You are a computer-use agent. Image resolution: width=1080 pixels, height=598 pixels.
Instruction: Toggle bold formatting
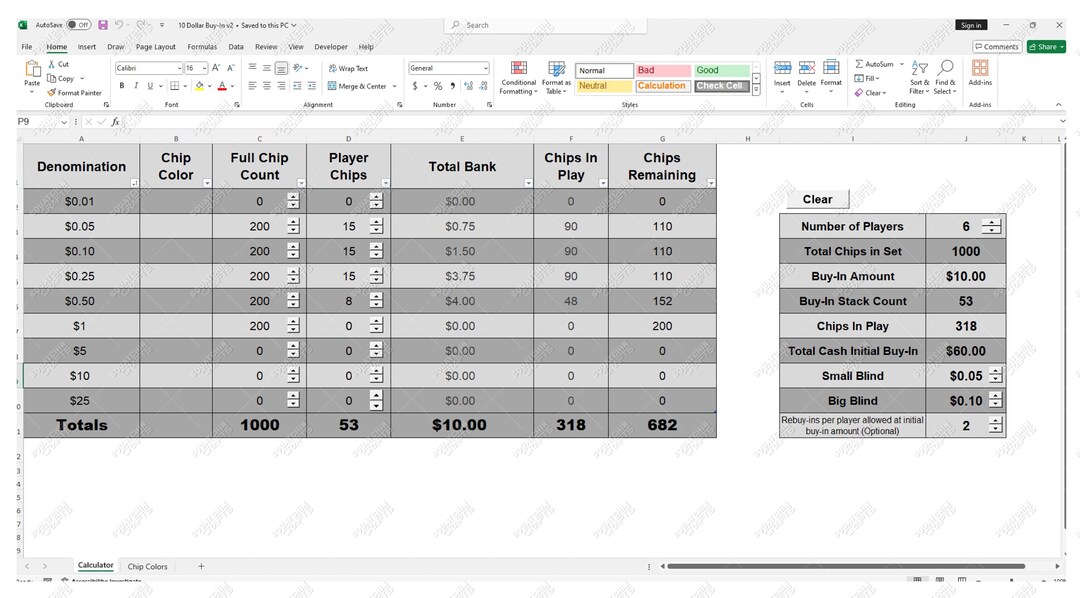[x=121, y=86]
